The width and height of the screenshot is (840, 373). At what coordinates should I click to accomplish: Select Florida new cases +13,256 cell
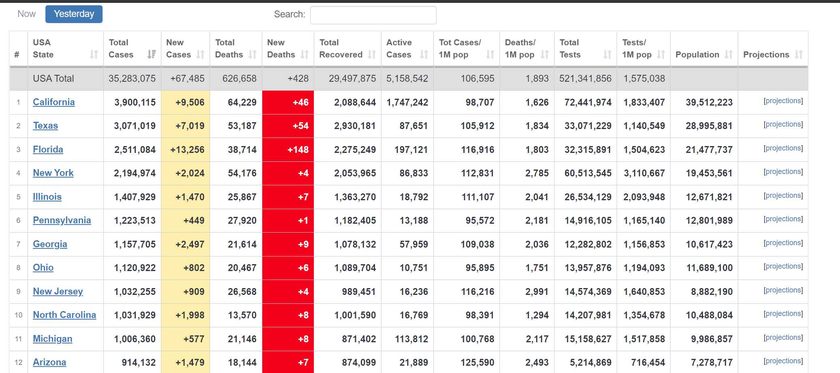pyautogui.click(x=185, y=150)
